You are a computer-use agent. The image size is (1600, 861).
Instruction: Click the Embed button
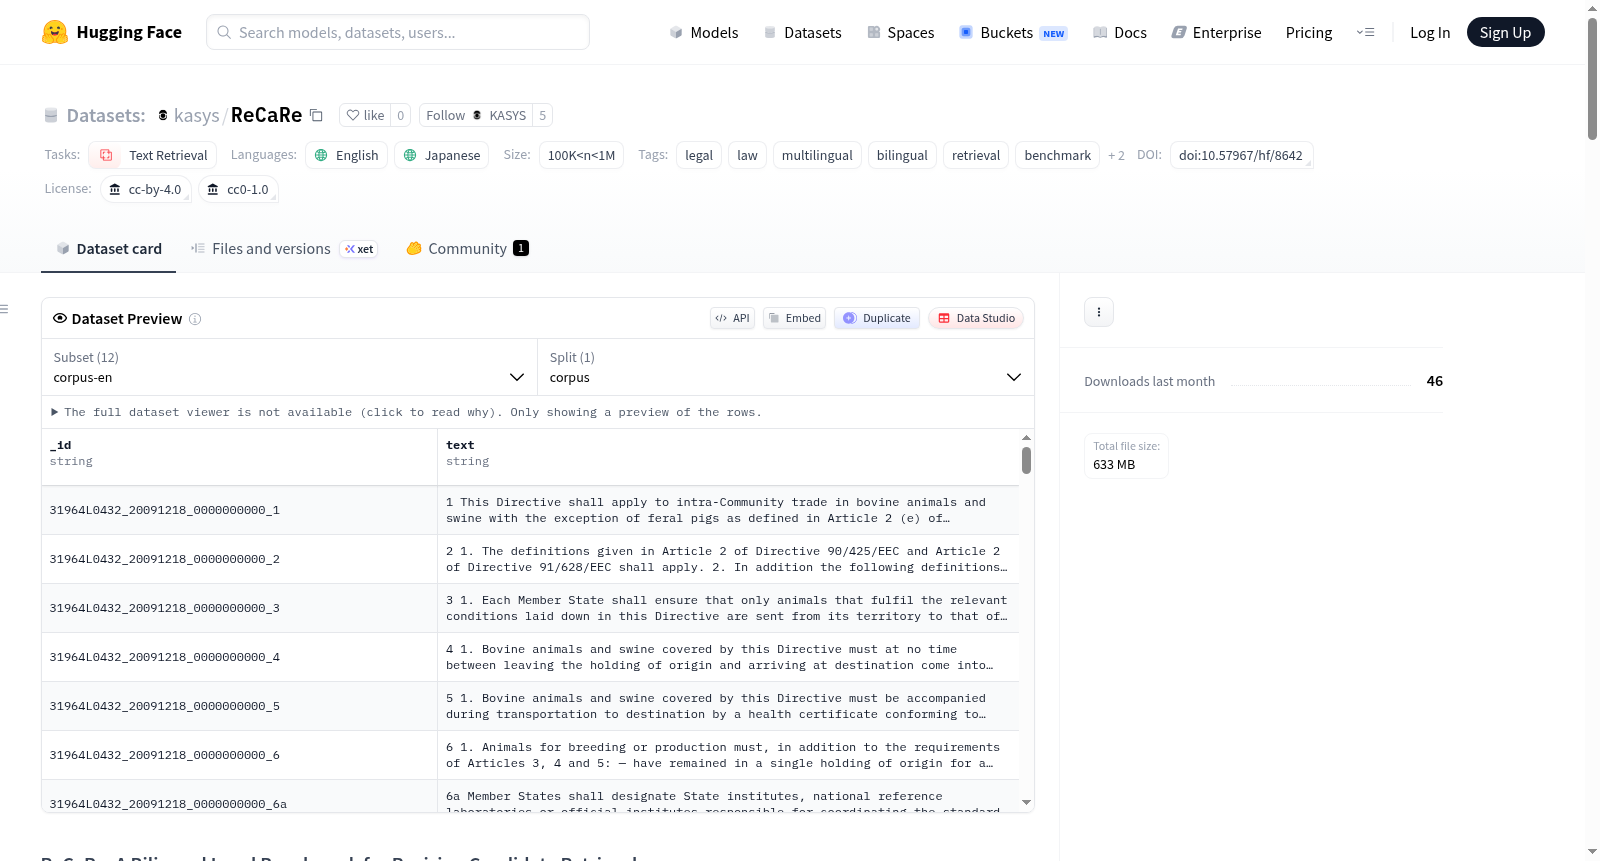pos(794,318)
